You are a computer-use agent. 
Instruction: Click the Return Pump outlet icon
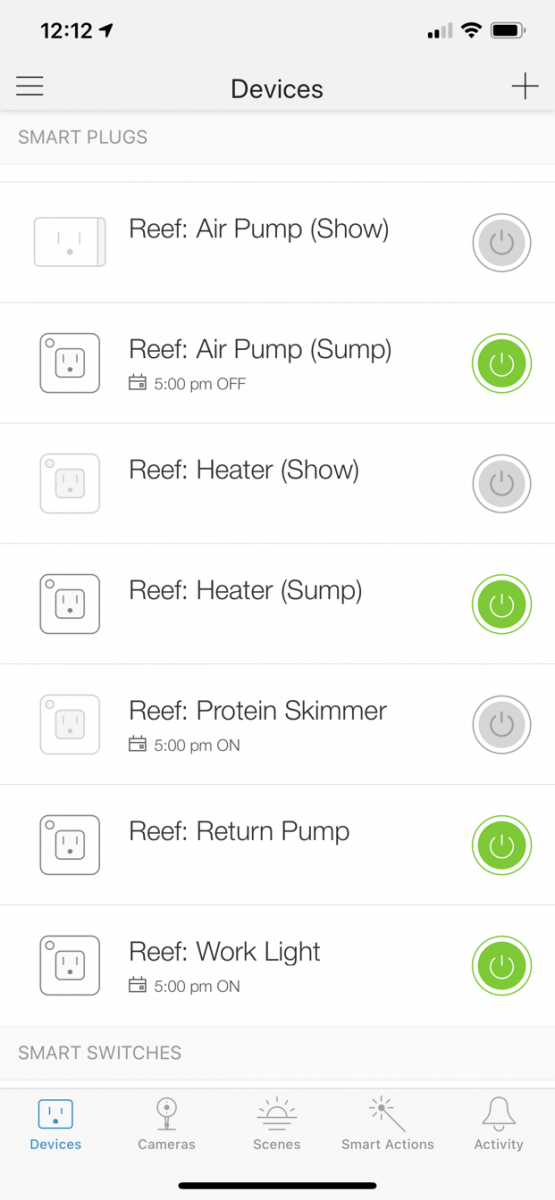(x=70, y=845)
